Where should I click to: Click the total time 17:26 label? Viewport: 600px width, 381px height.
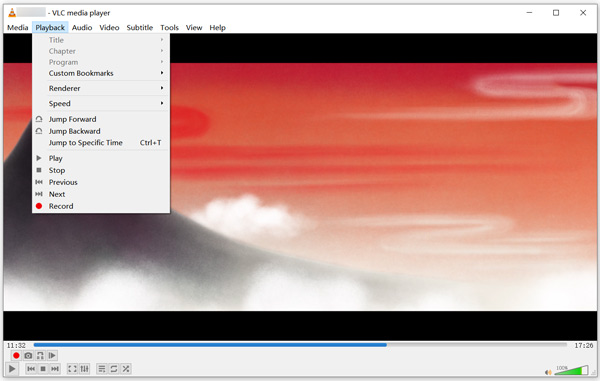[x=584, y=345]
